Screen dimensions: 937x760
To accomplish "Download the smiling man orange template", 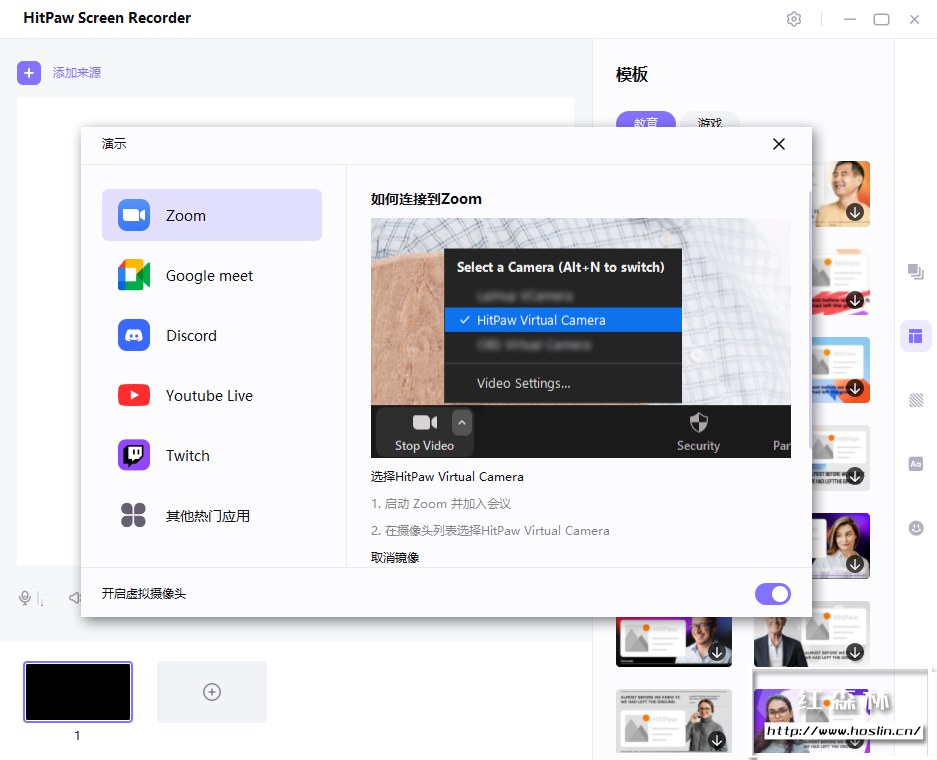I will [x=855, y=212].
